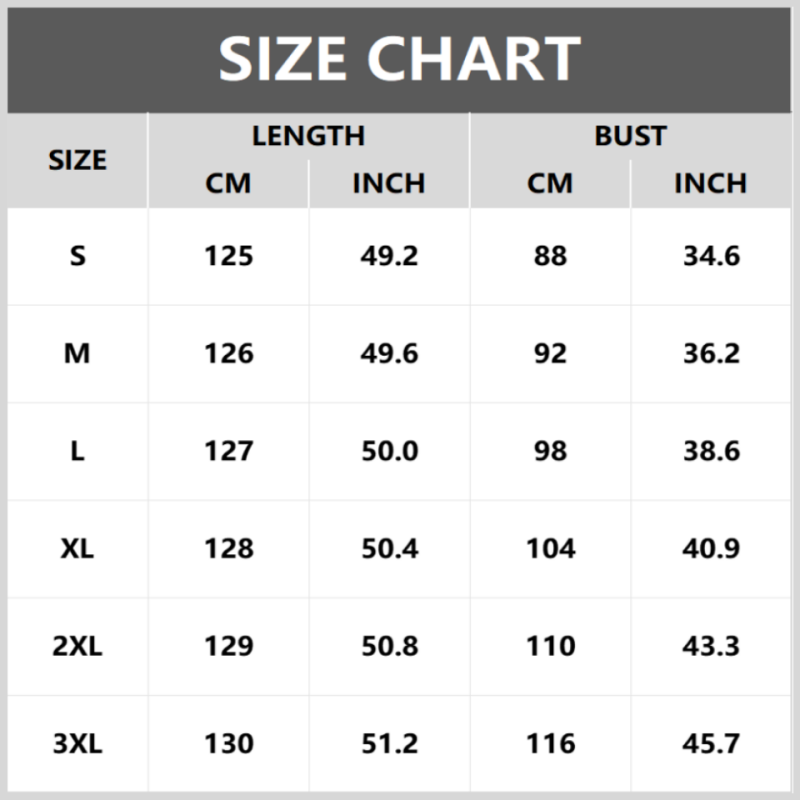The height and width of the screenshot is (800, 800).
Task: Select the M size row label
Action: coord(77,354)
